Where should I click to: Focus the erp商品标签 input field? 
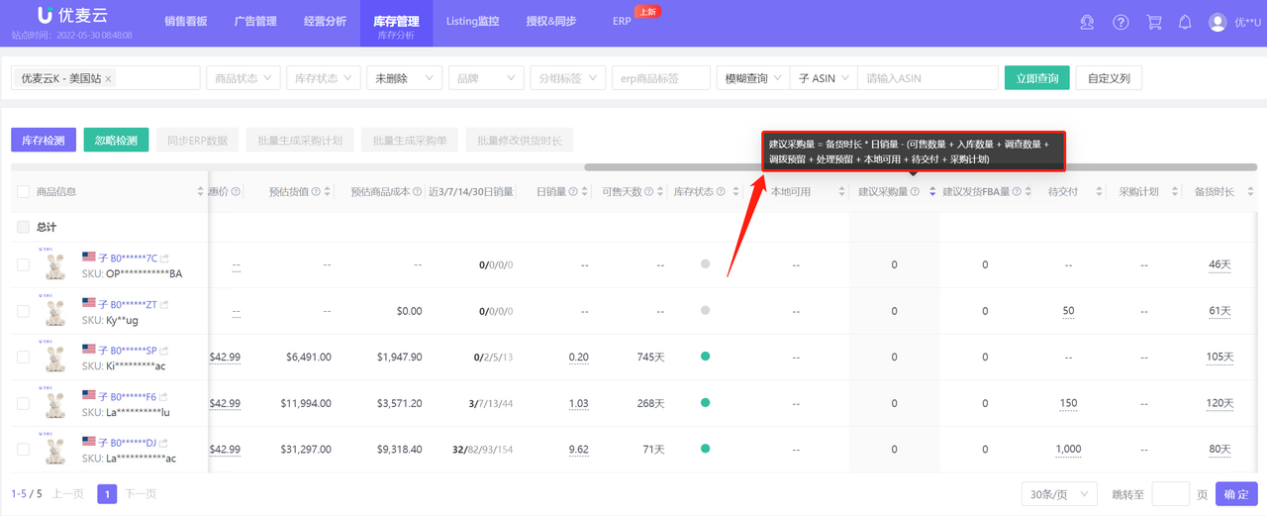pos(660,78)
